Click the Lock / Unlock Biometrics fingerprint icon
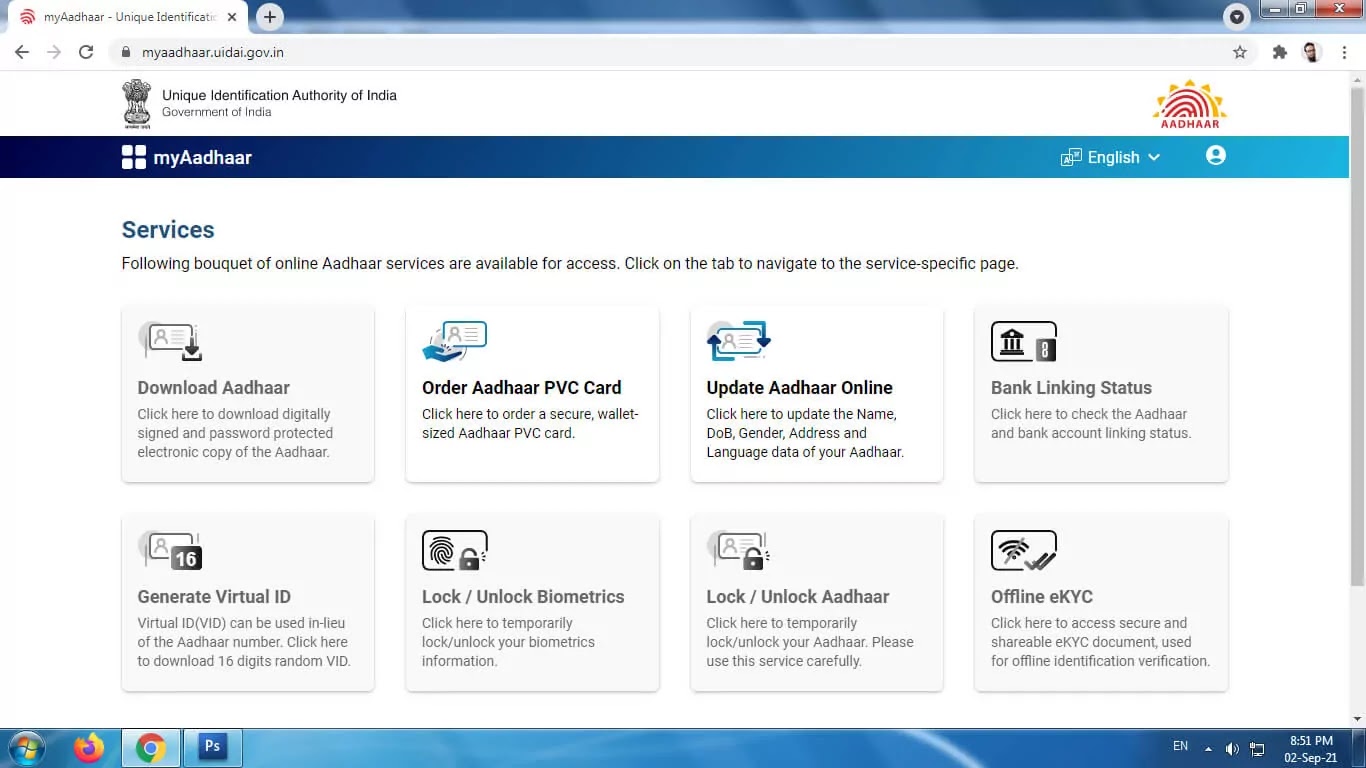Screen dimensions: 1366x768 455,551
